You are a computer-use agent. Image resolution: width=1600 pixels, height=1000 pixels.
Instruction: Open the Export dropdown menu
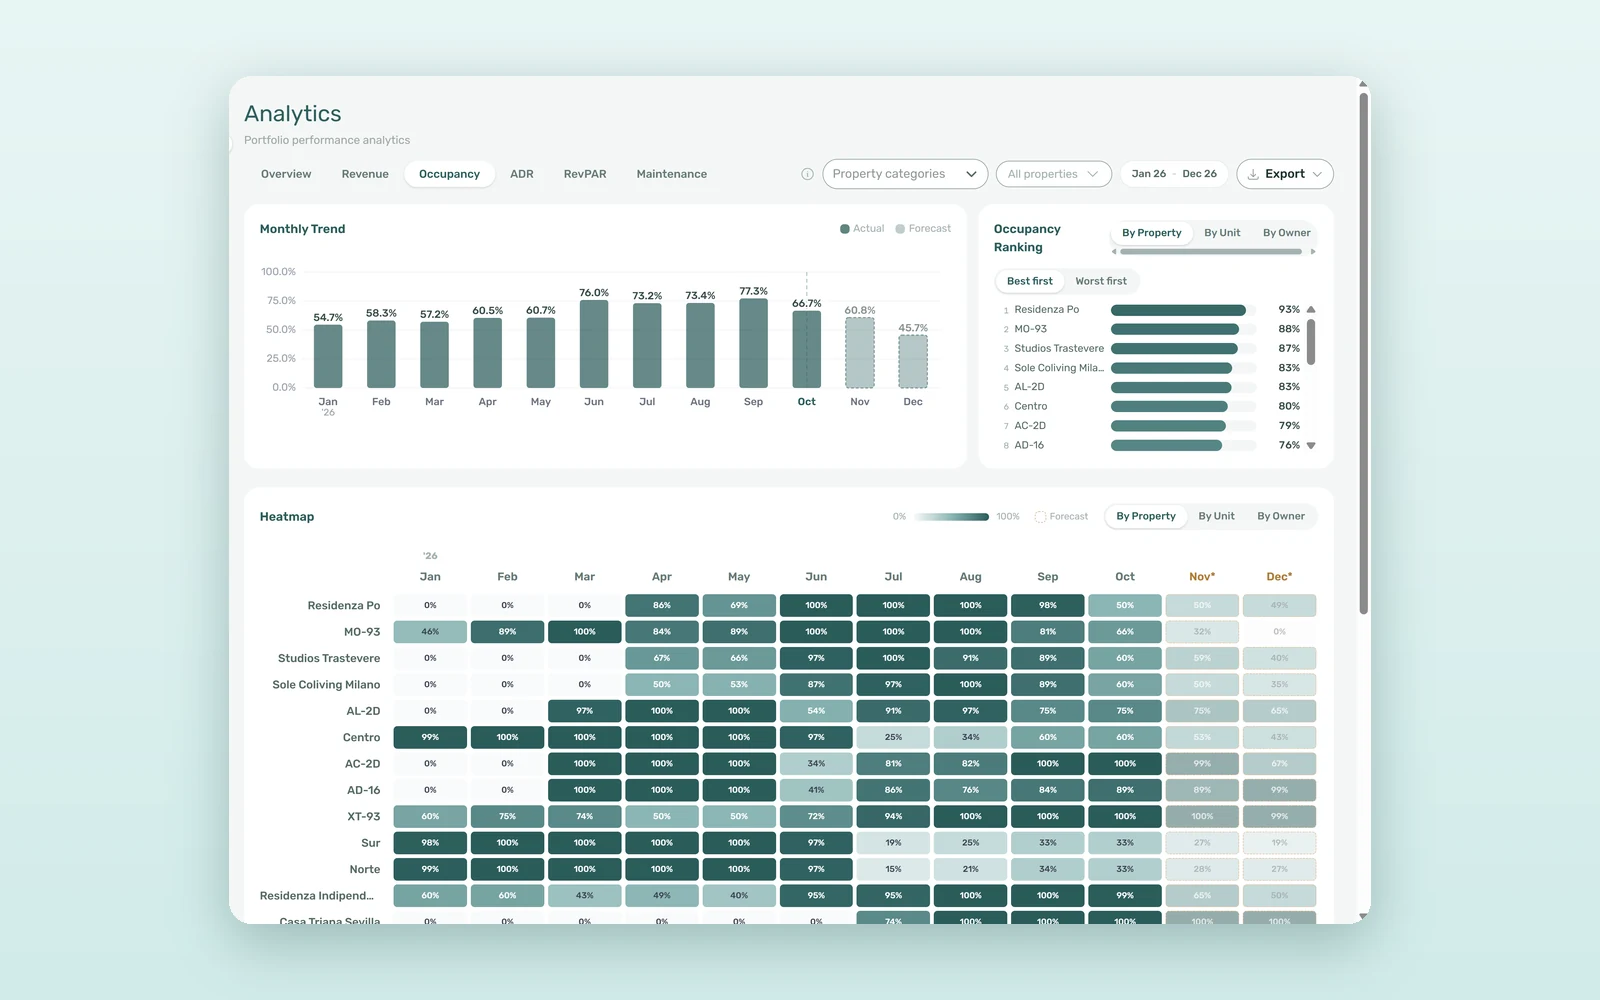click(1285, 174)
